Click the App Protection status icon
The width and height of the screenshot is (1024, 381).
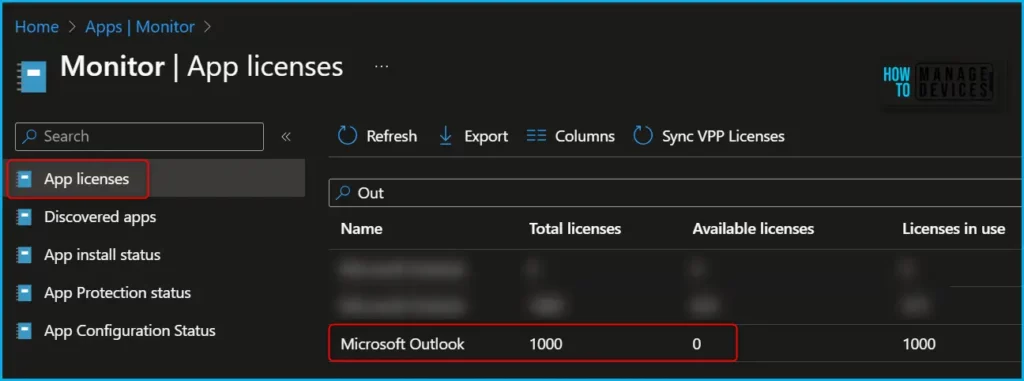point(25,293)
